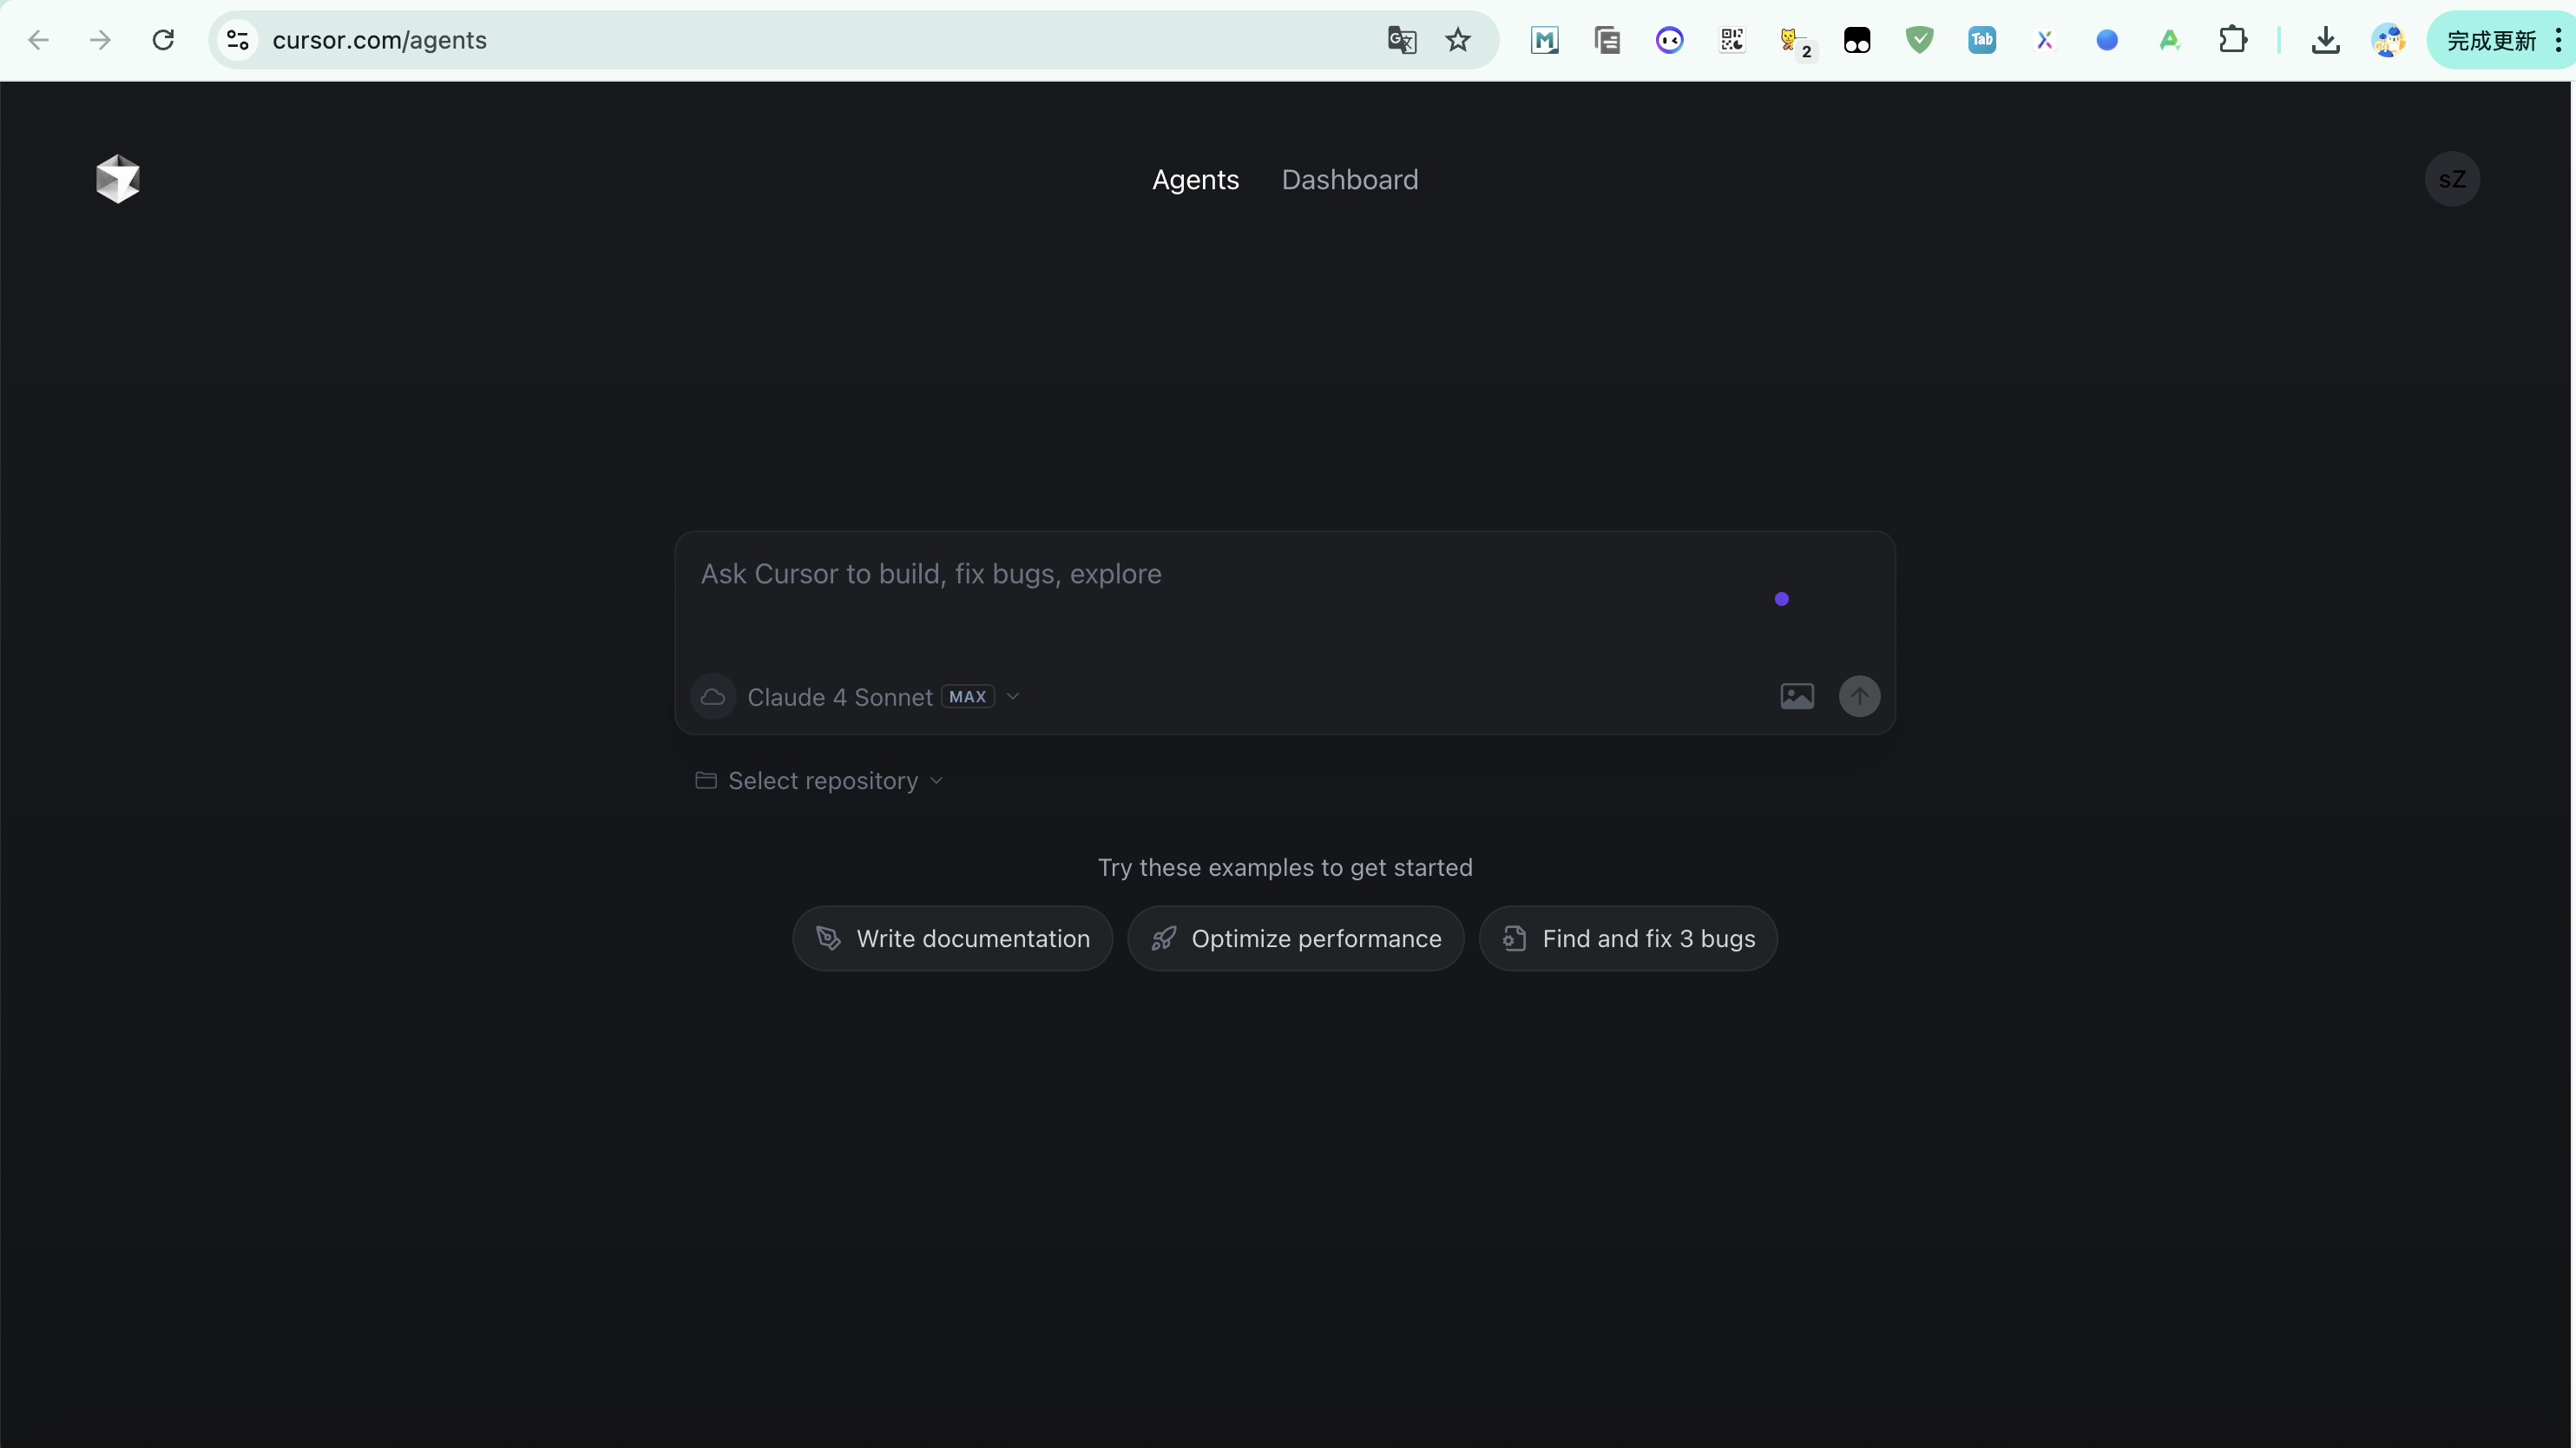Choose the Write documentation example
The width and height of the screenshot is (2576, 1448).
(x=952, y=939)
